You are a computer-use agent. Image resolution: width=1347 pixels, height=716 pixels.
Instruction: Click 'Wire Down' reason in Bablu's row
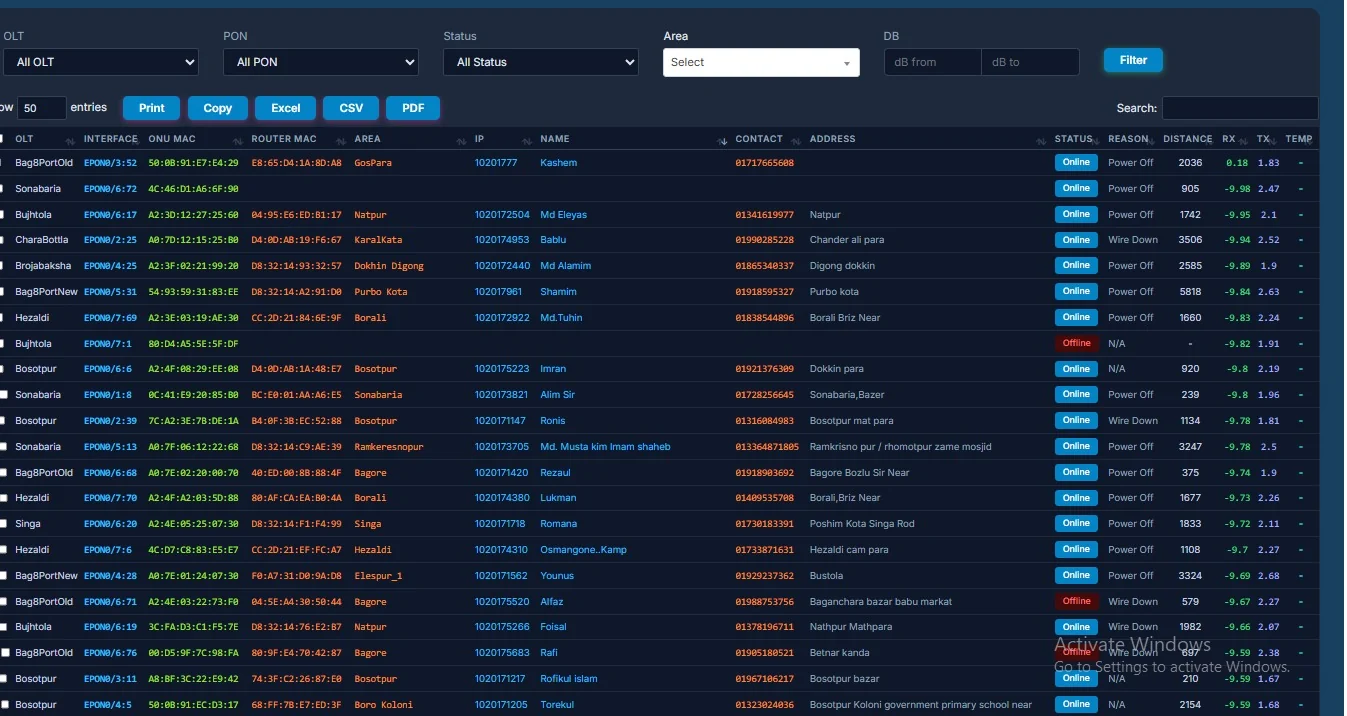(x=1133, y=240)
